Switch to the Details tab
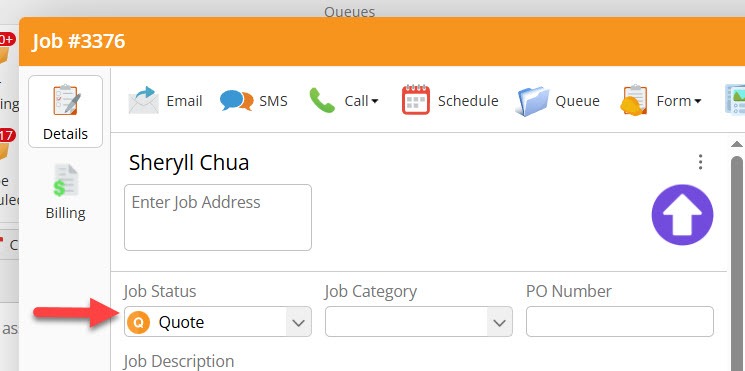The width and height of the screenshot is (745, 371). click(66, 112)
